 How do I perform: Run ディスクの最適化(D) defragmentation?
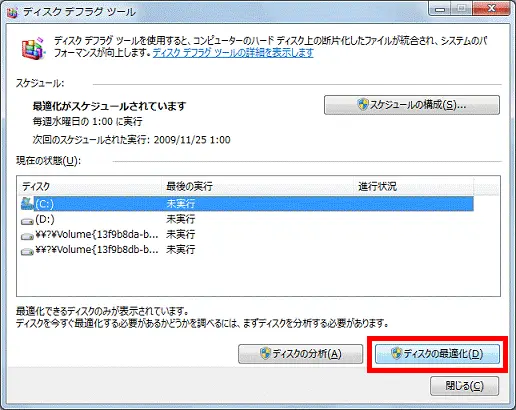pyautogui.click(x=437, y=354)
